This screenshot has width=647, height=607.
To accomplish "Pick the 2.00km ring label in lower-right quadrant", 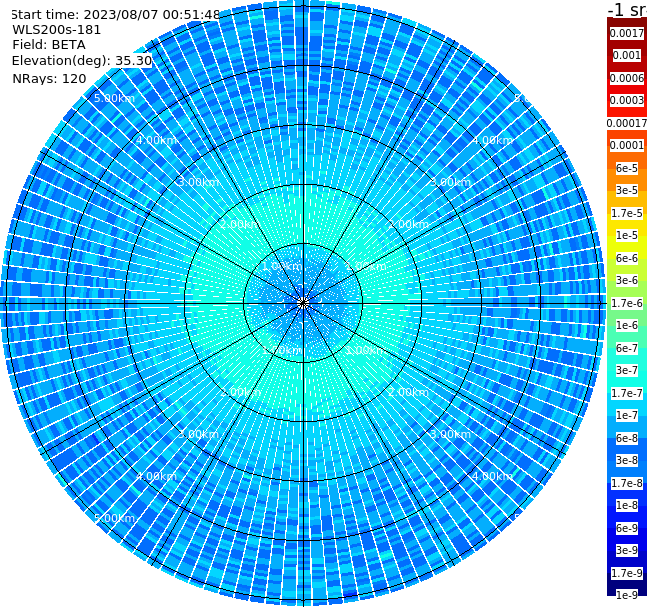I will pyautogui.click(x=409, y=392).
